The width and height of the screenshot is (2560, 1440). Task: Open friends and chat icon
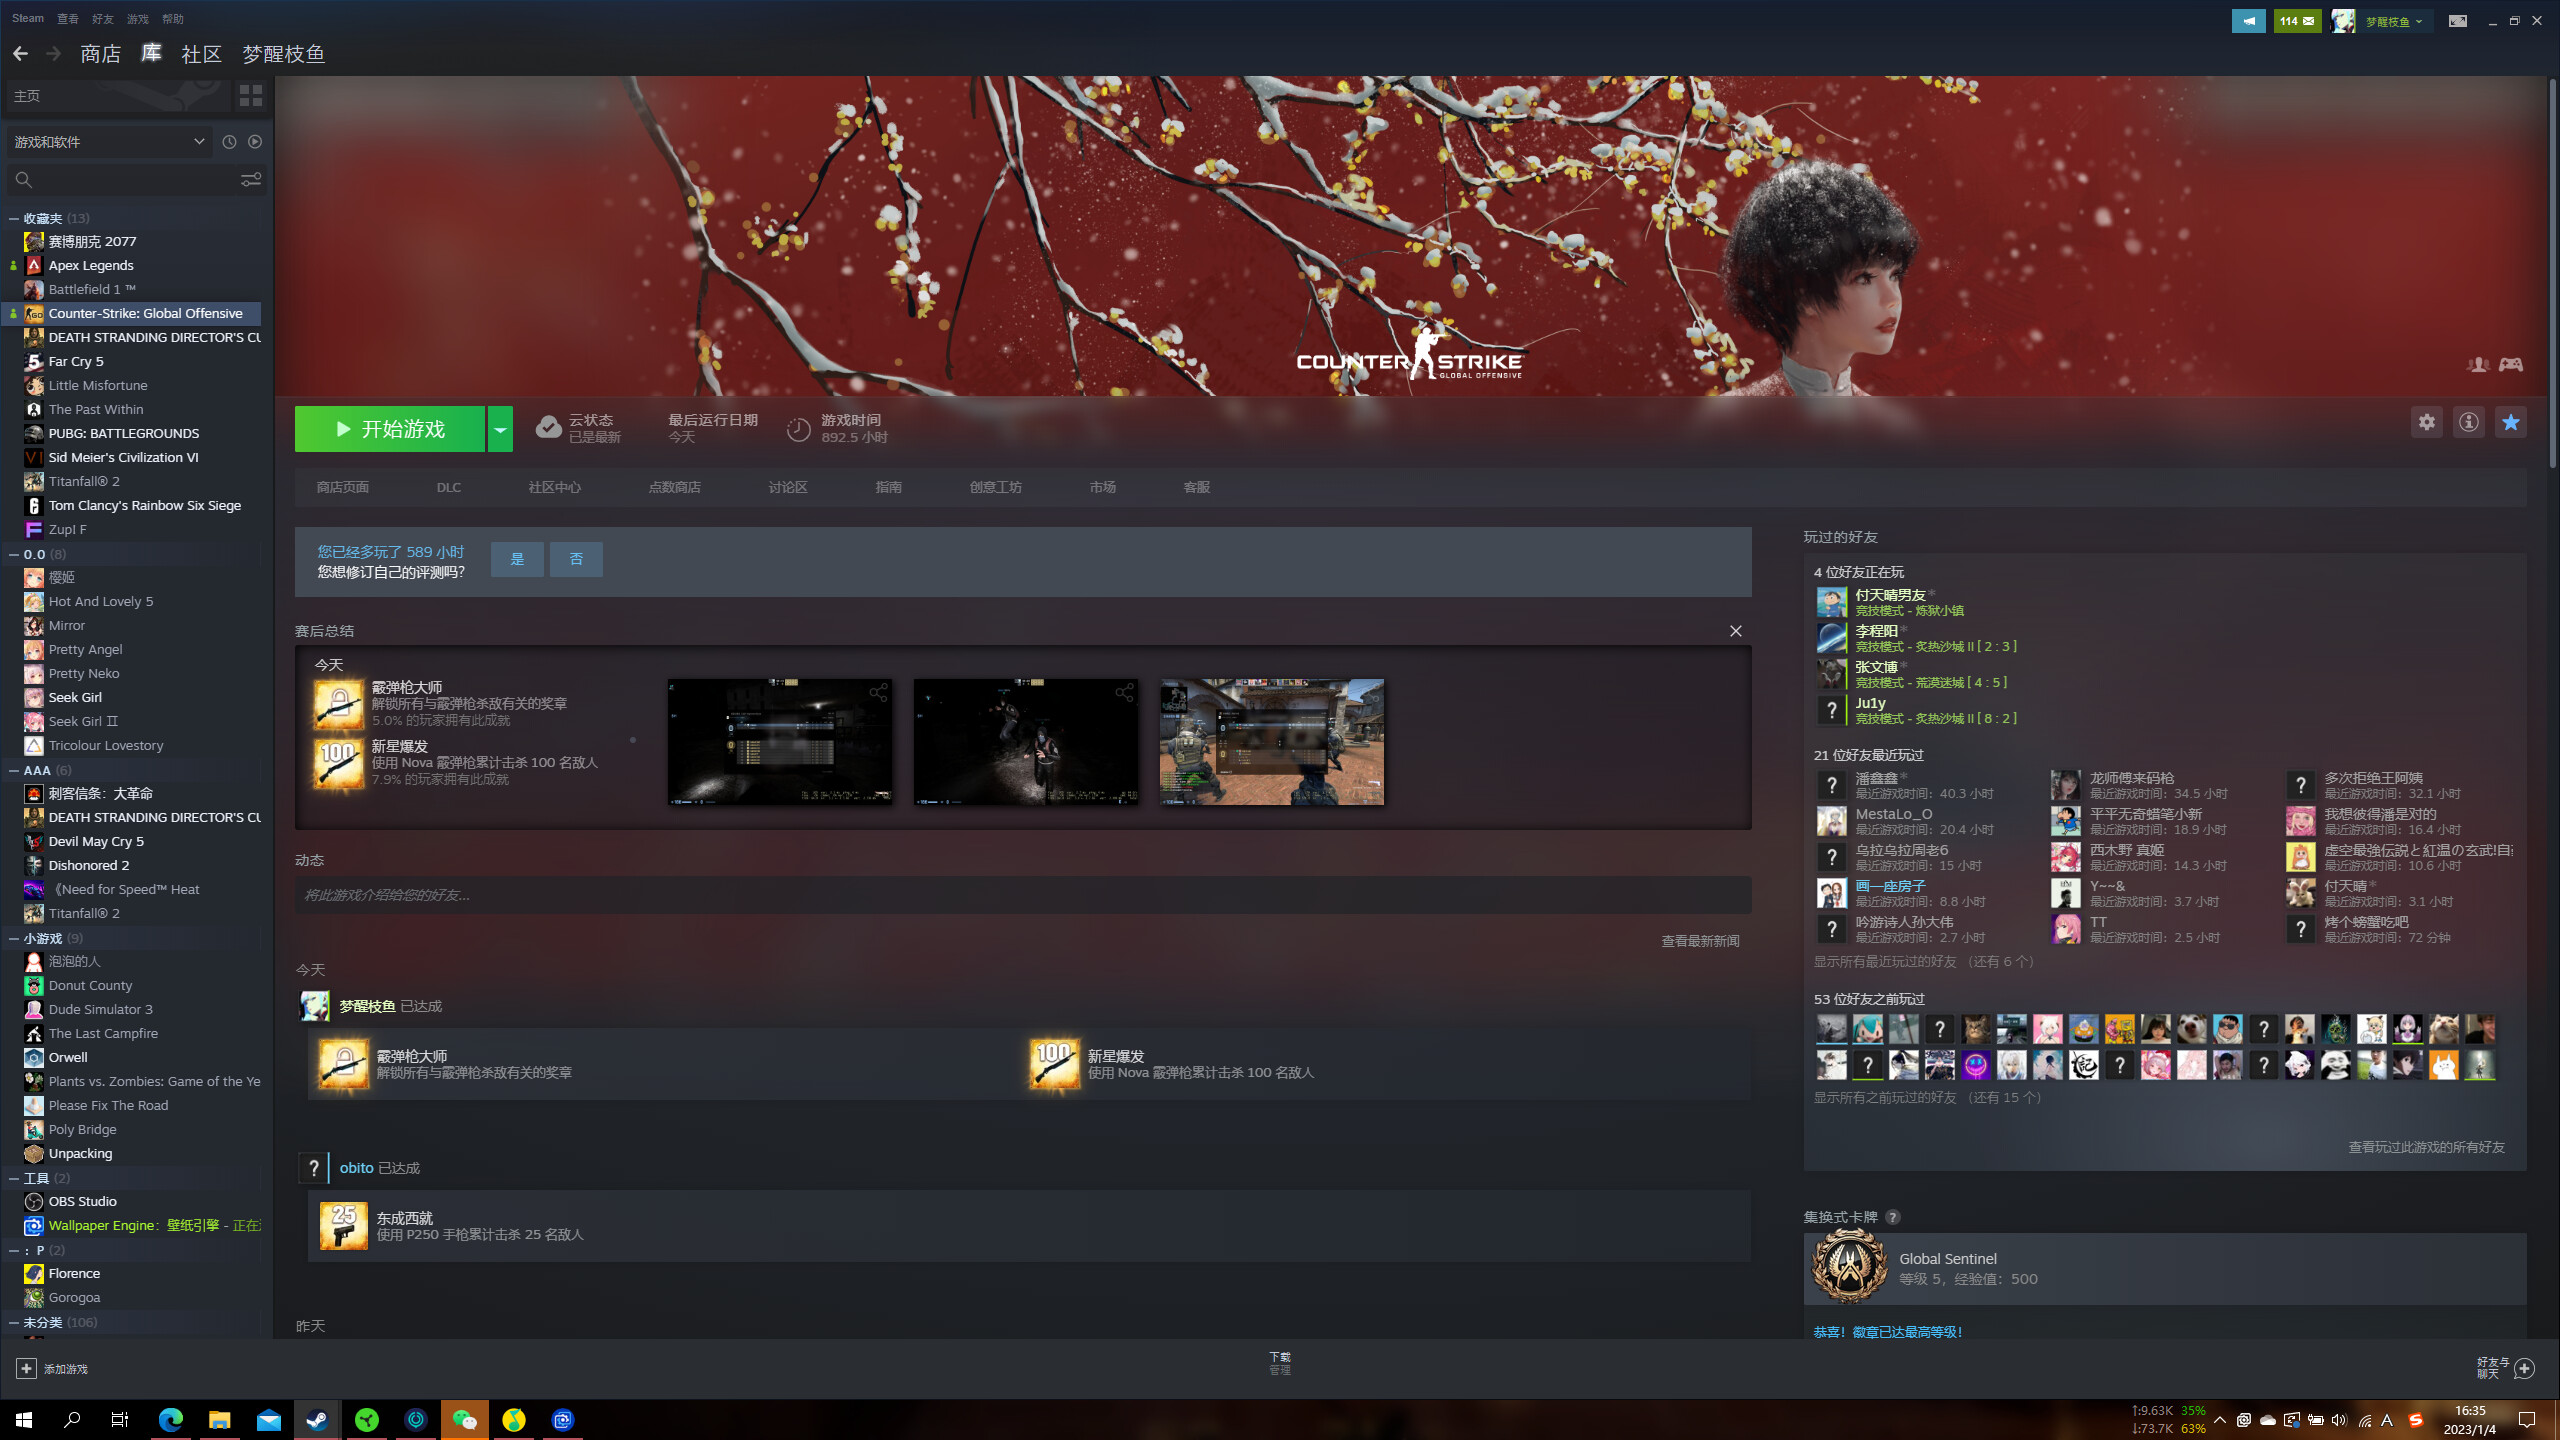2524,1368
